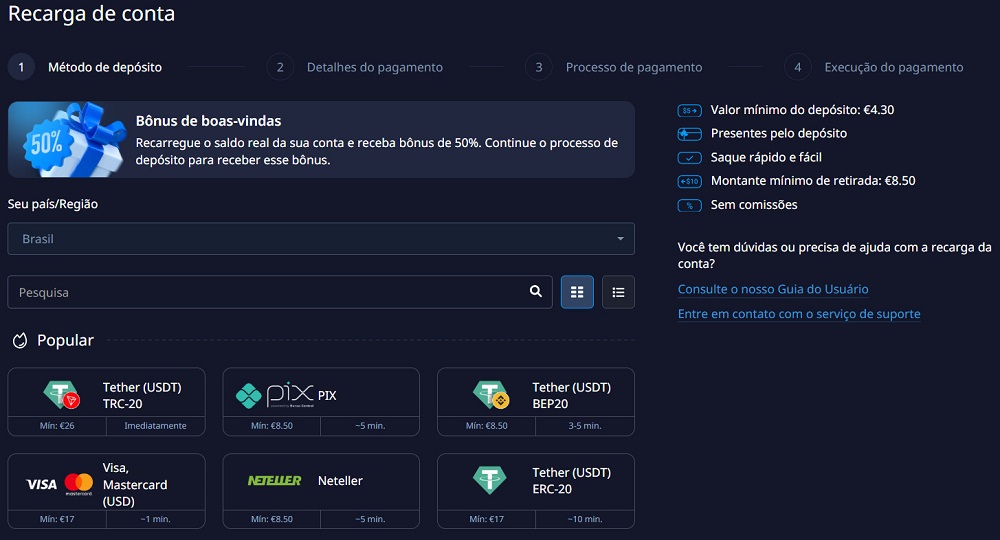Go to step 2 Detalhes do pagamento
Image resolution: width=1000 pixels, height=540 pixels.
coord(355,67)
